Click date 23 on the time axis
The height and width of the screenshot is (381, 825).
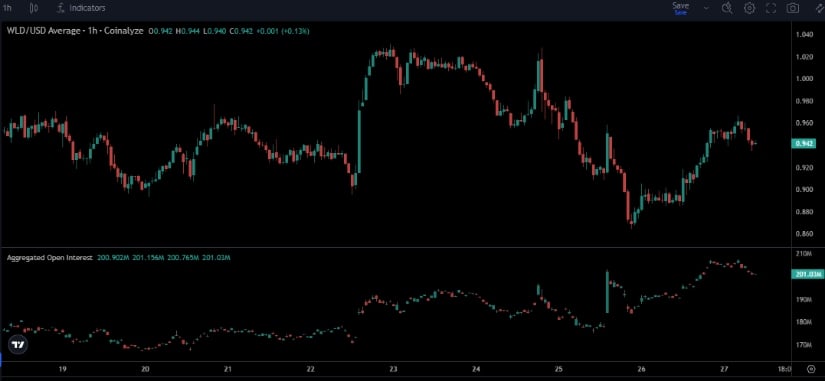point(393,369)
